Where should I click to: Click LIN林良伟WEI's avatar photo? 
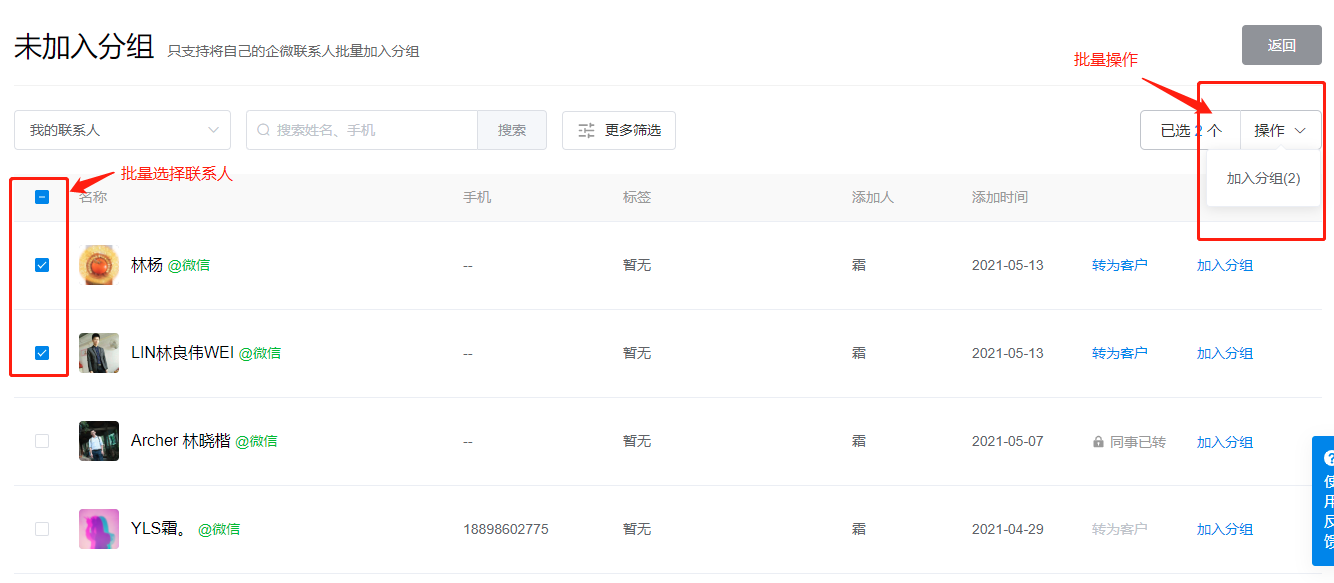point(99,353)
